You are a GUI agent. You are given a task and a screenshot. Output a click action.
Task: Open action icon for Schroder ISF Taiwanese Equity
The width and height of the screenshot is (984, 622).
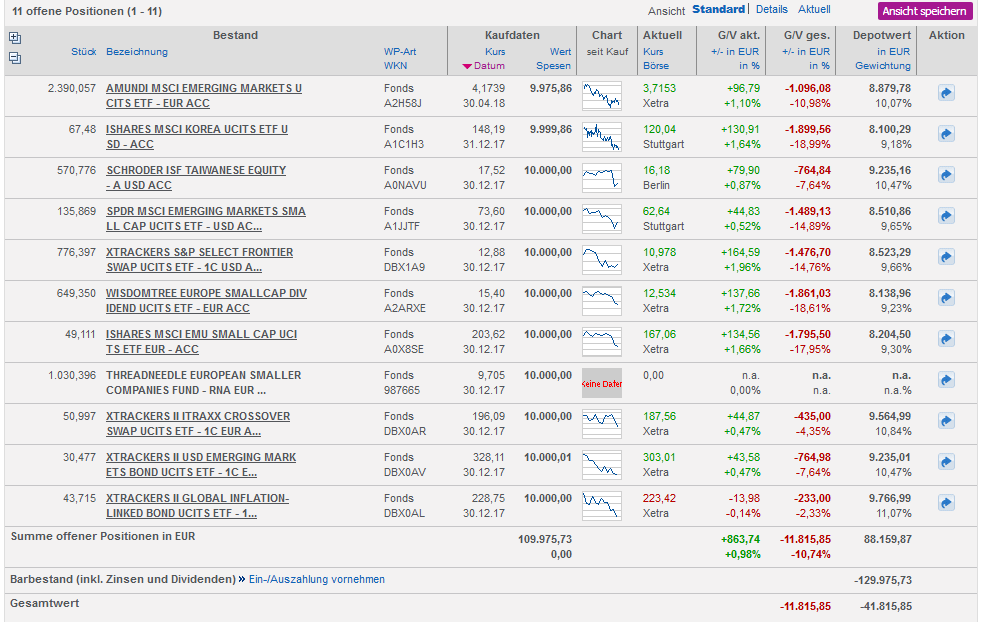[x=946, y=175]
